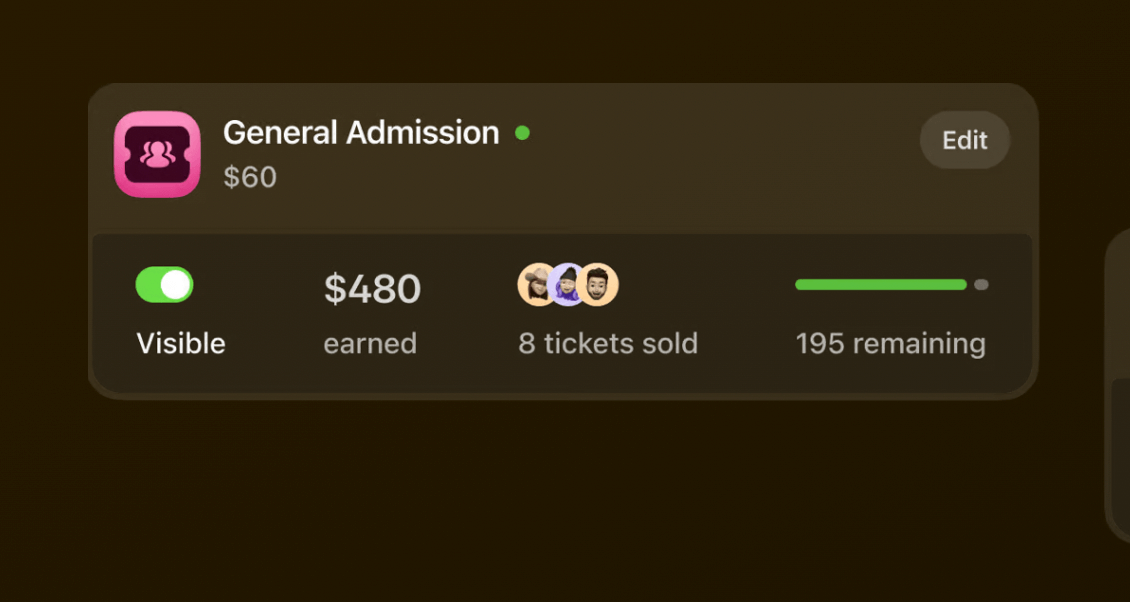Open the "General Admission" ticket title

(x=361, y=133)
